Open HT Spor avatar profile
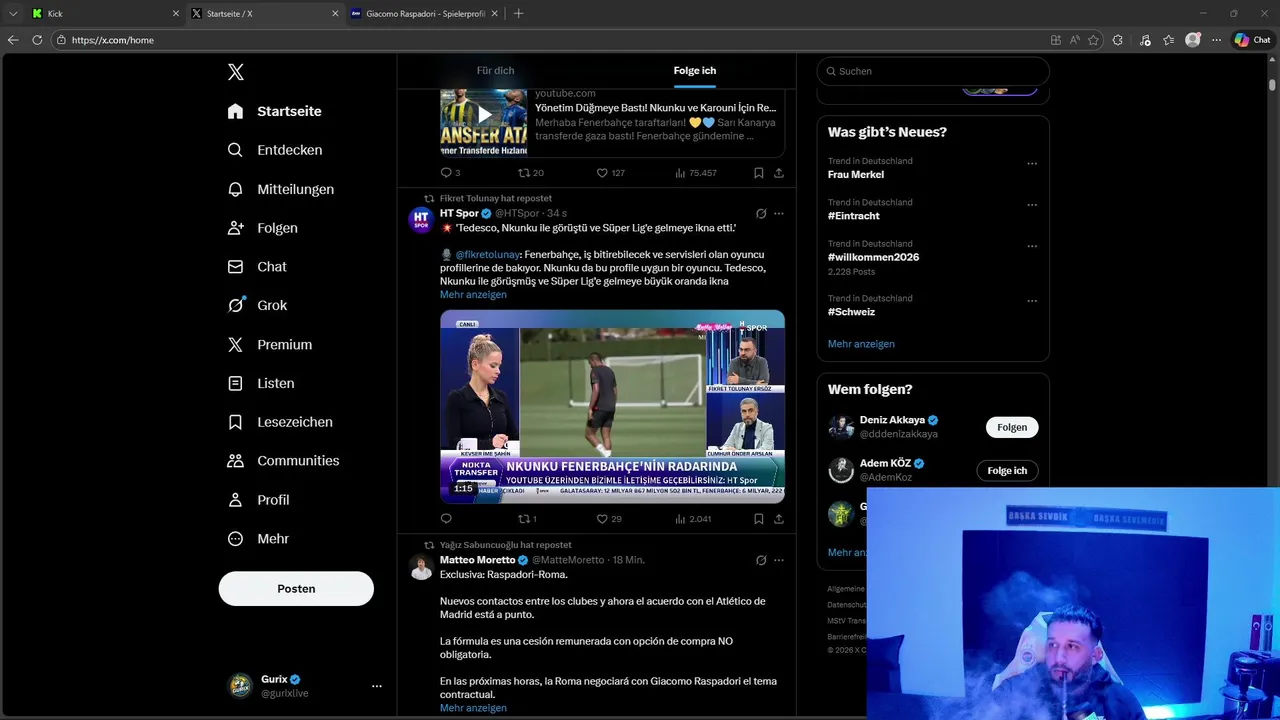This screenshot has width=1280, height=720. coord(421,219)
